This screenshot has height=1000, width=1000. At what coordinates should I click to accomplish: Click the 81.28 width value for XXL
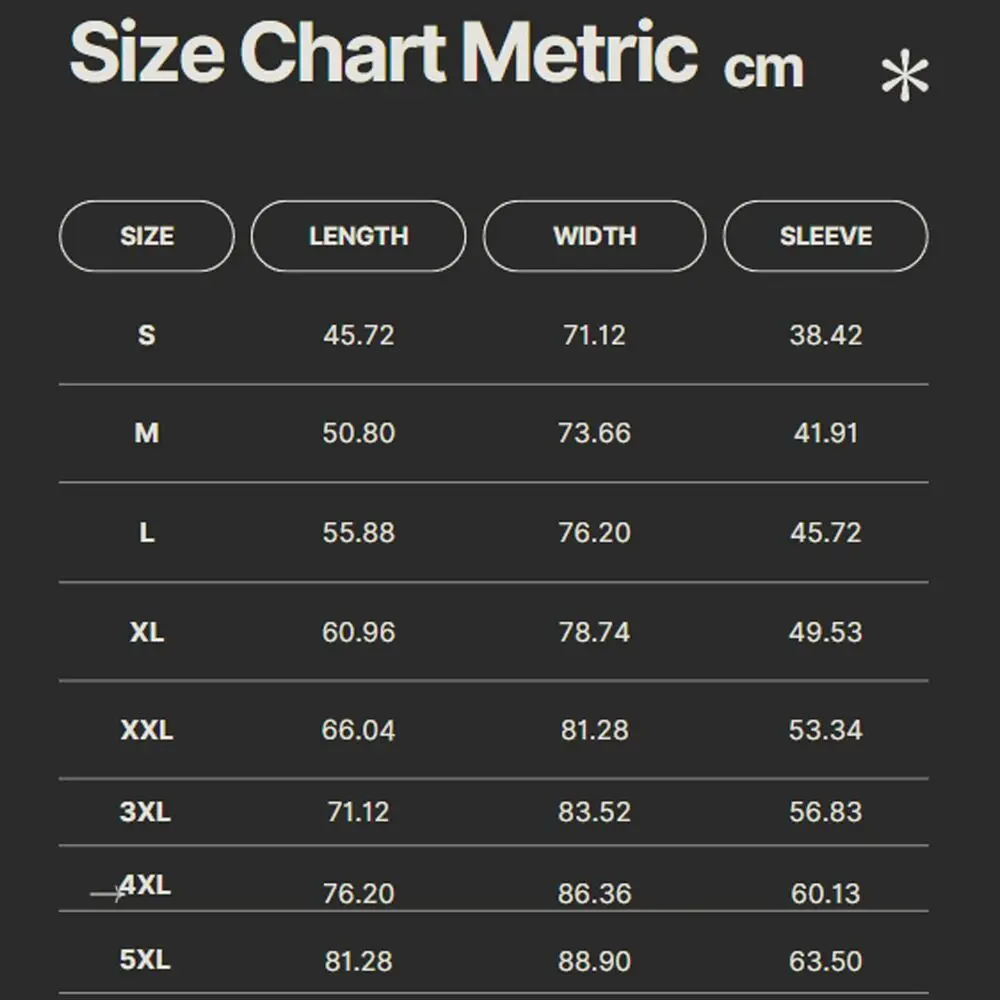coord(595,731)
